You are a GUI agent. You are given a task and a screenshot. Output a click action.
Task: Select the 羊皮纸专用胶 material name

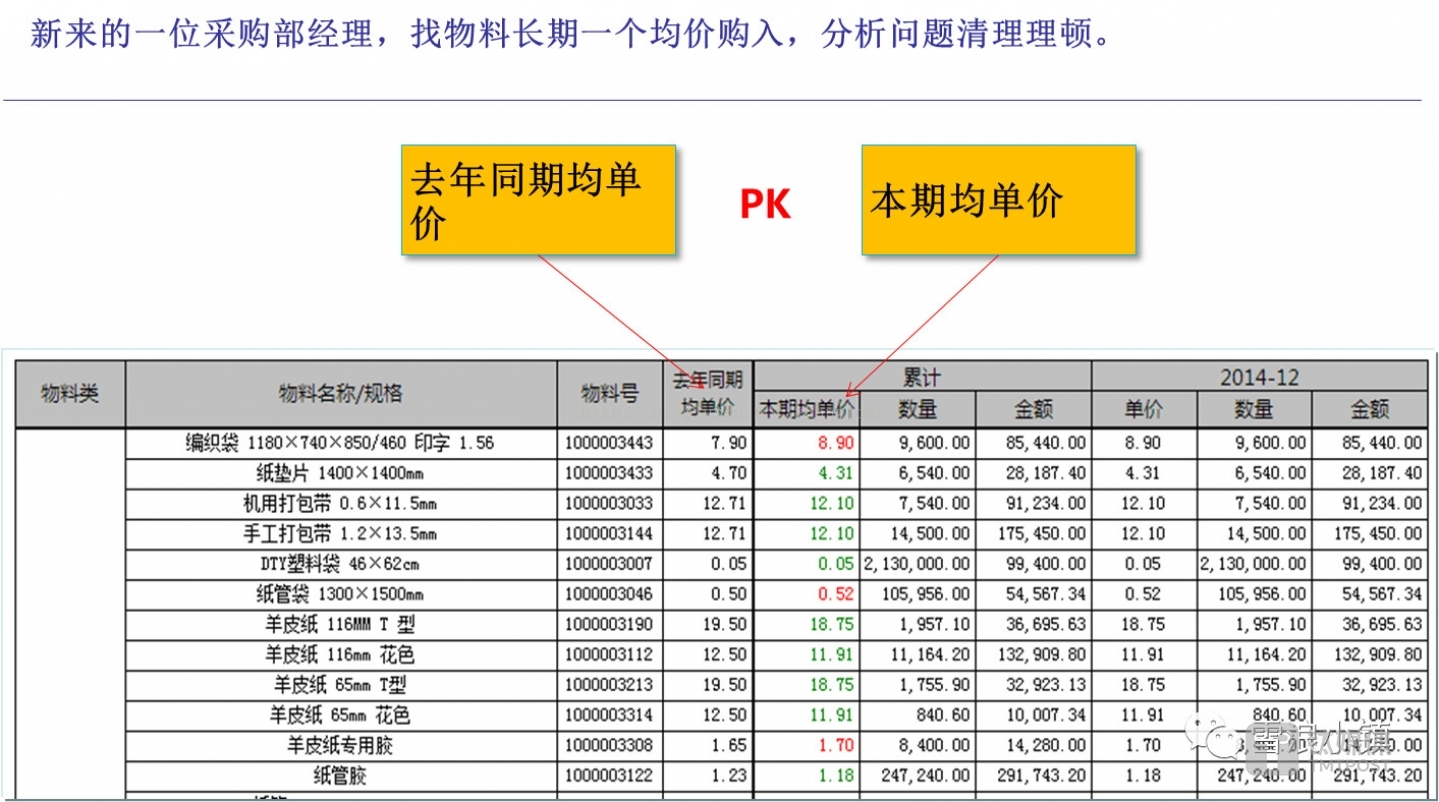click(340, 745)
